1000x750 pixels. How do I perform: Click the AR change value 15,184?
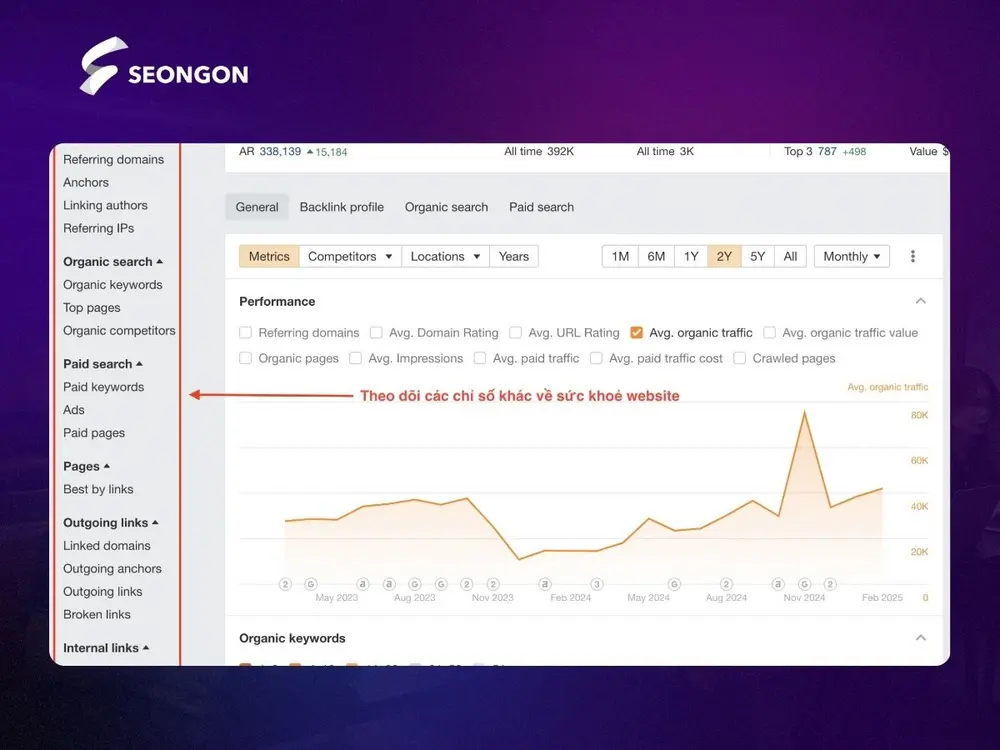pos(327,152)
